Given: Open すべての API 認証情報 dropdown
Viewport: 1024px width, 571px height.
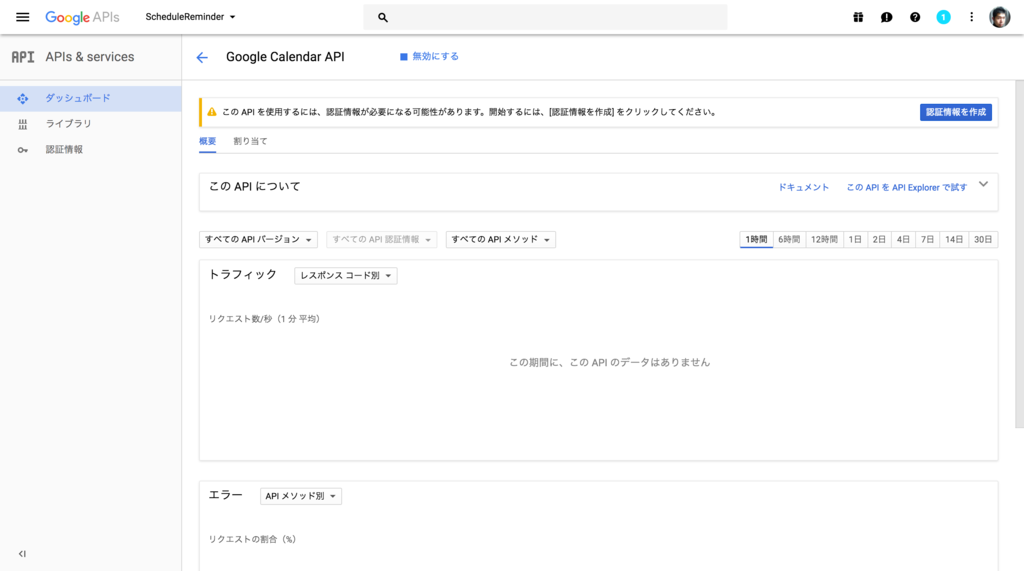Looking at the screenshot, I should [x=381, y=240].
